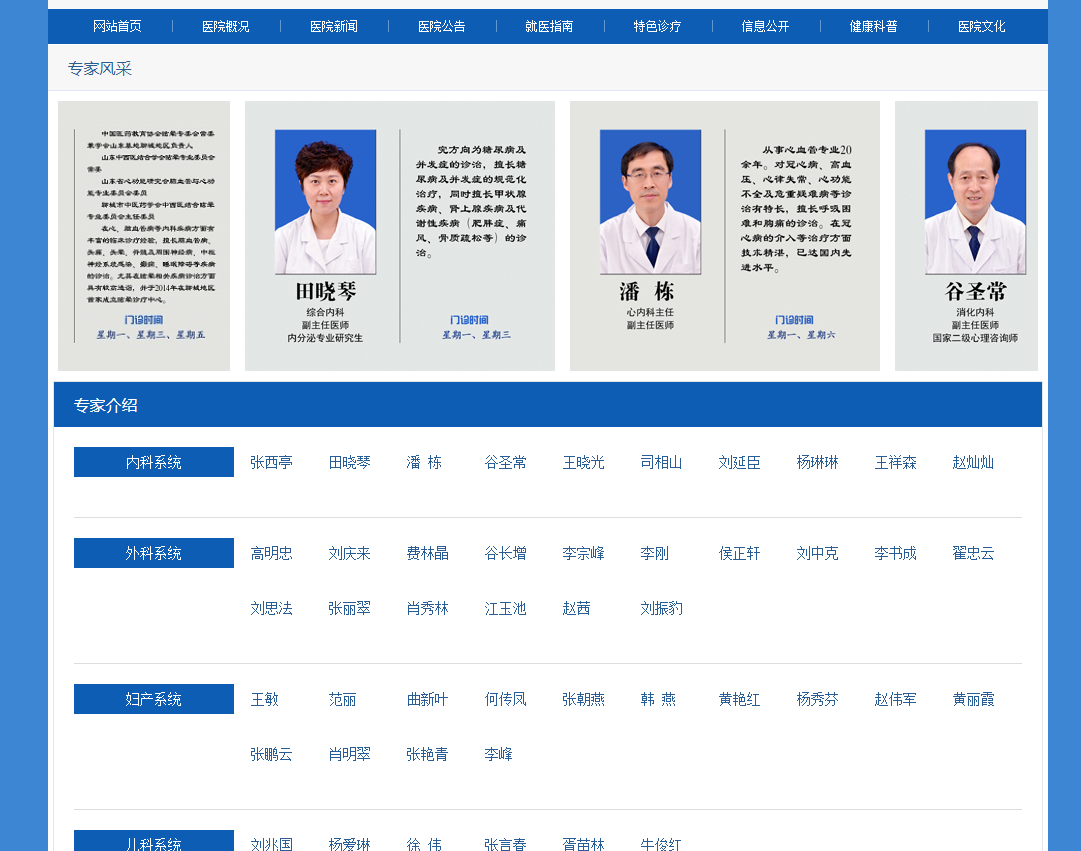Click doctor 王敏 link
Viewport: 1081px width, 851px height.
click(x=265, y=699)
